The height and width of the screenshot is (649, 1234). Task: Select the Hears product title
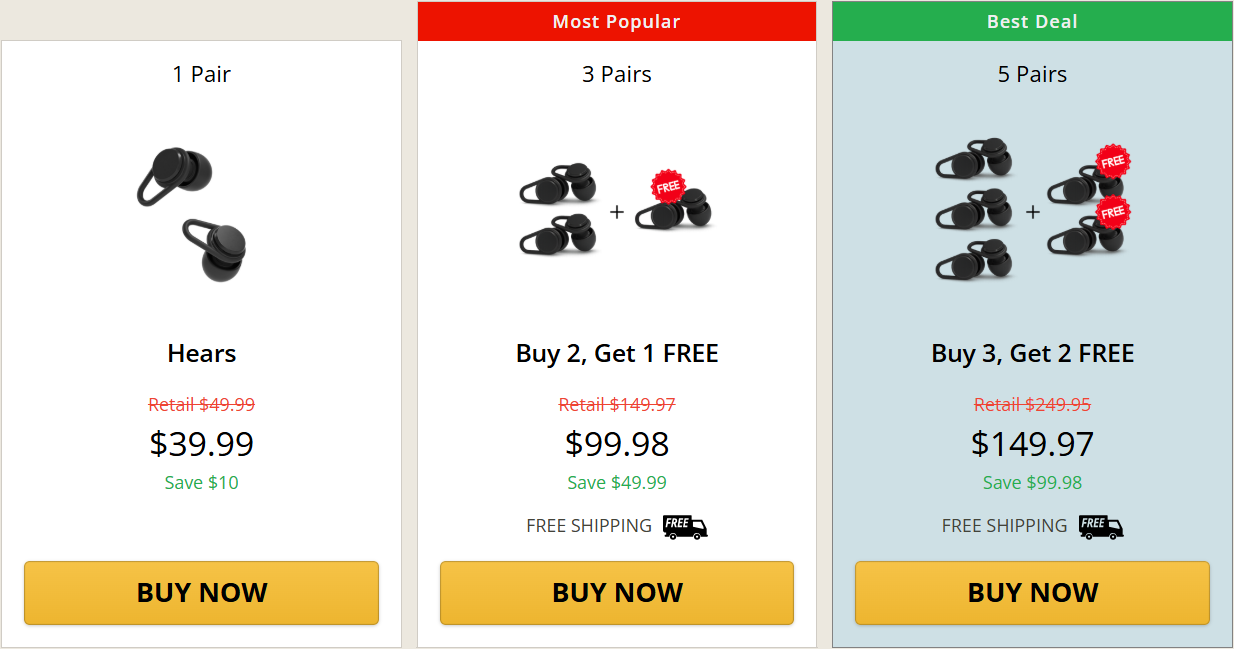pos(201,353)
